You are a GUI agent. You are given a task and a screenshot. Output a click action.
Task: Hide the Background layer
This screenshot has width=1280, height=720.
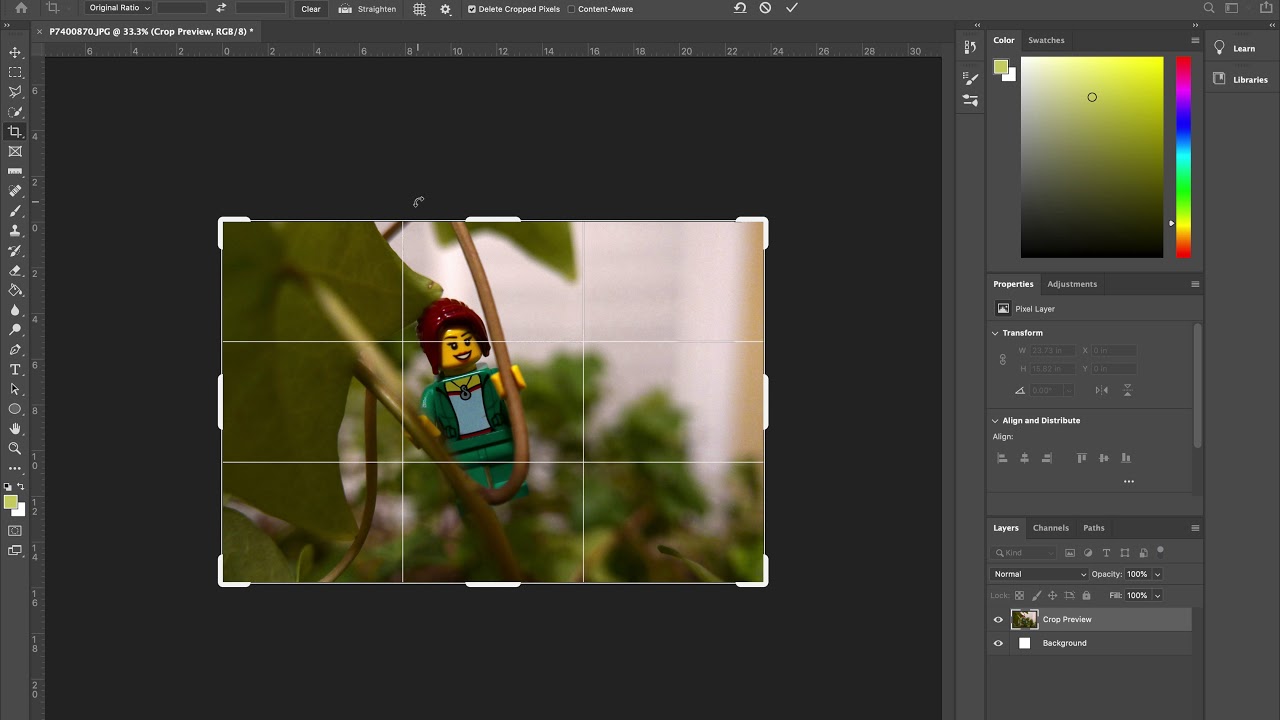pyautogui.click(x=998, y=643)
